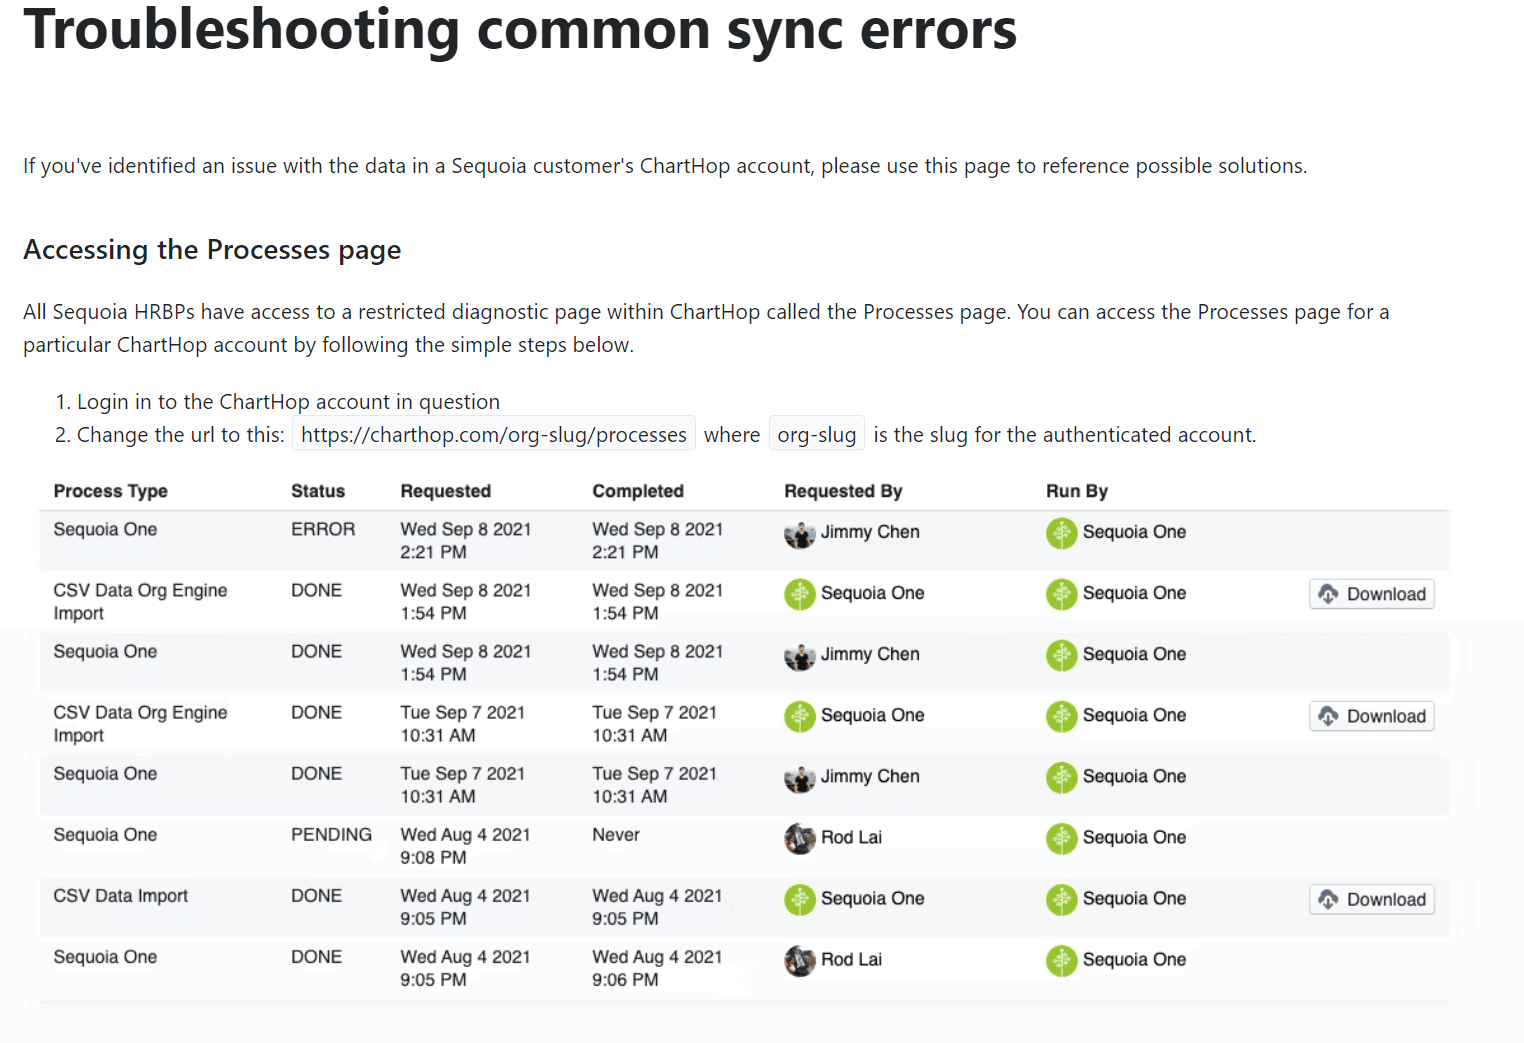Click the PENDING status label for Sequoia One
This screenshot has height=1043, width=1524.
point(331,834)
